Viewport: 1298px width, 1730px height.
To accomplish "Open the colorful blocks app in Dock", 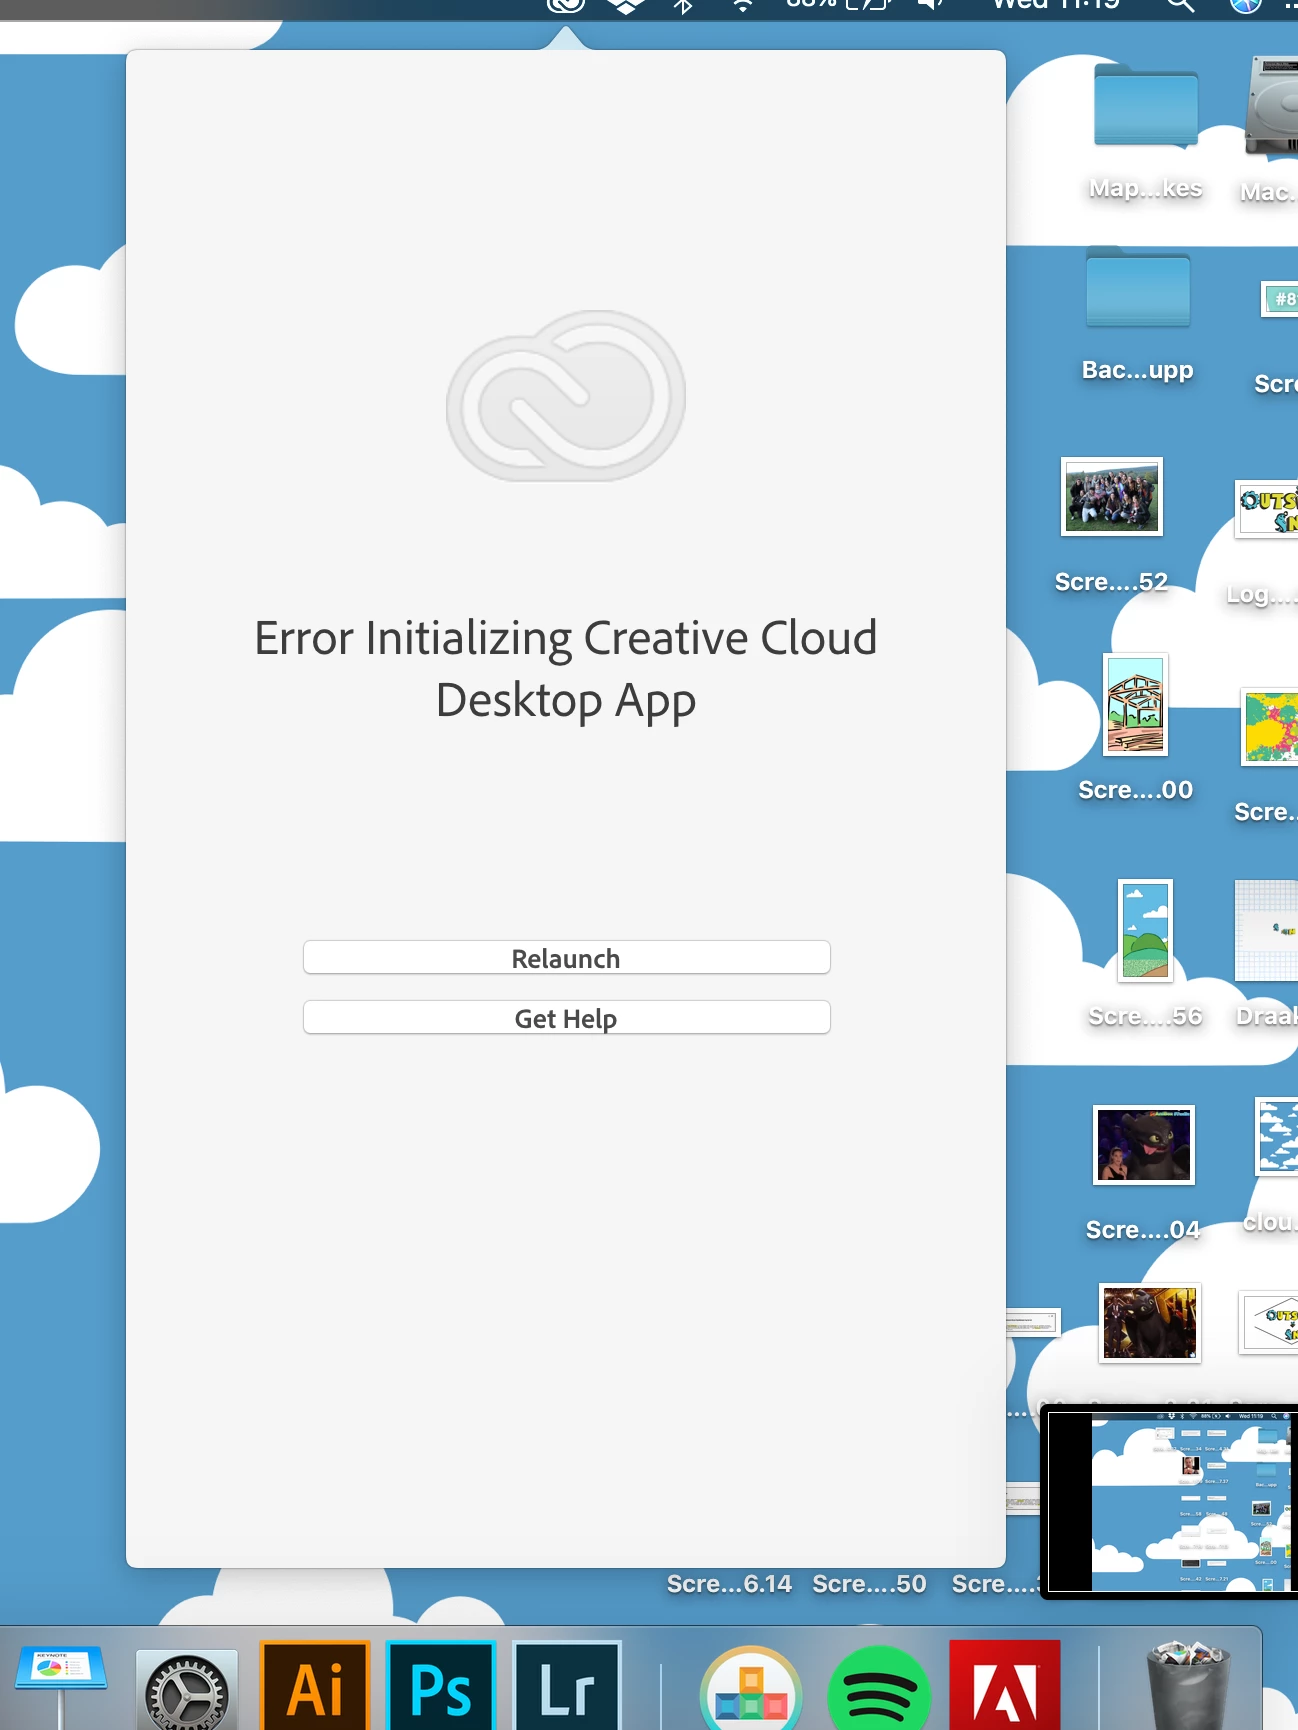I will click(x=751, y=1689).
